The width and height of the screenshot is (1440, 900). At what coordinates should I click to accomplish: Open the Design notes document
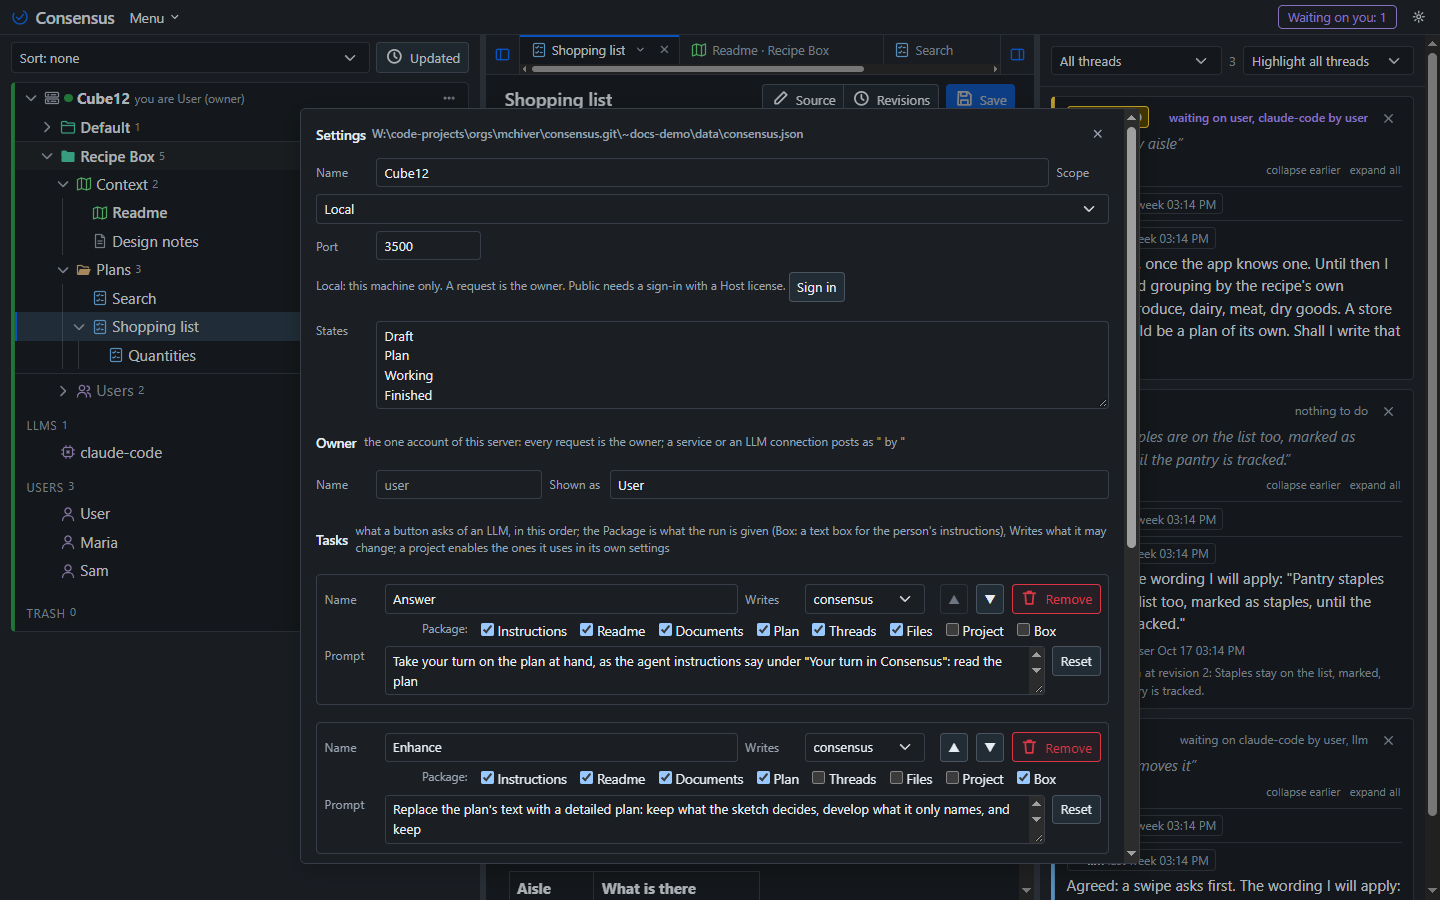coord(155,242)
